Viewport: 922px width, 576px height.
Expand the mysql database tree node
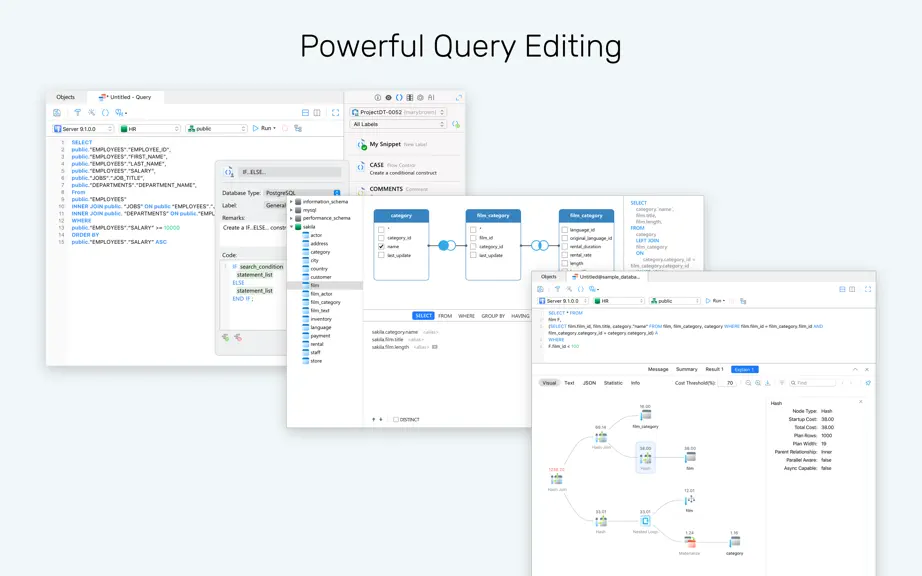[x=291, y=210]
